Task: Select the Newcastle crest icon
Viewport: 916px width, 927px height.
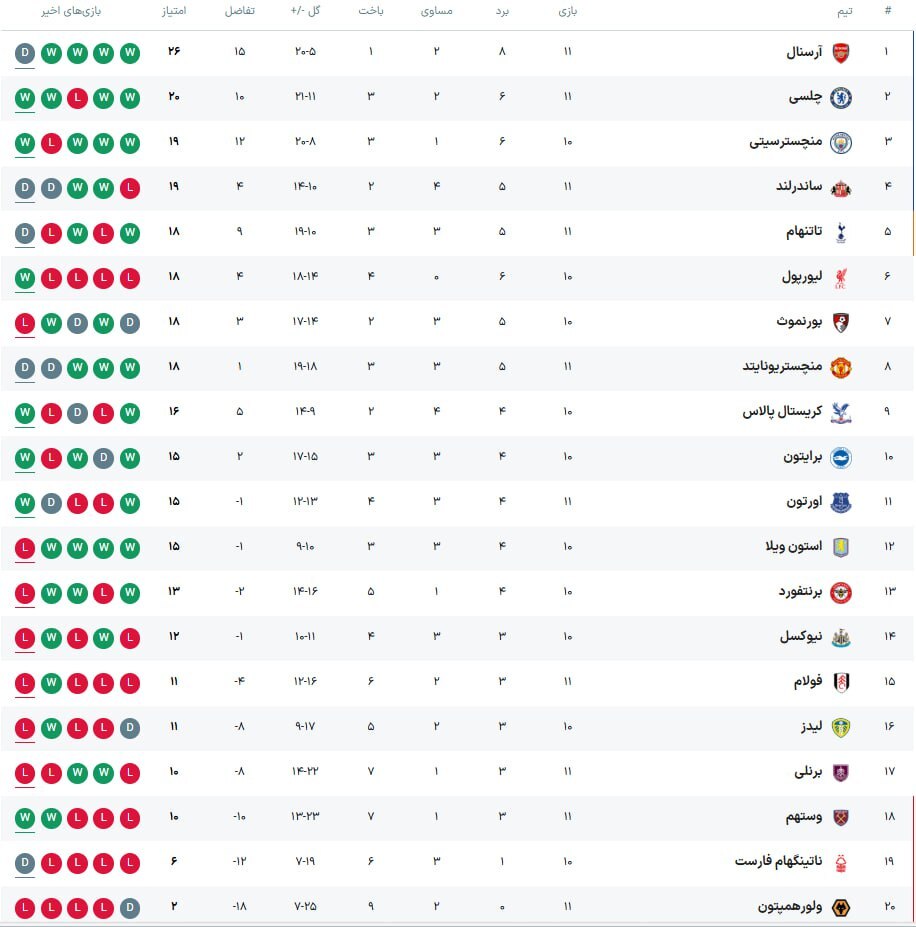Action: point(841,637)
